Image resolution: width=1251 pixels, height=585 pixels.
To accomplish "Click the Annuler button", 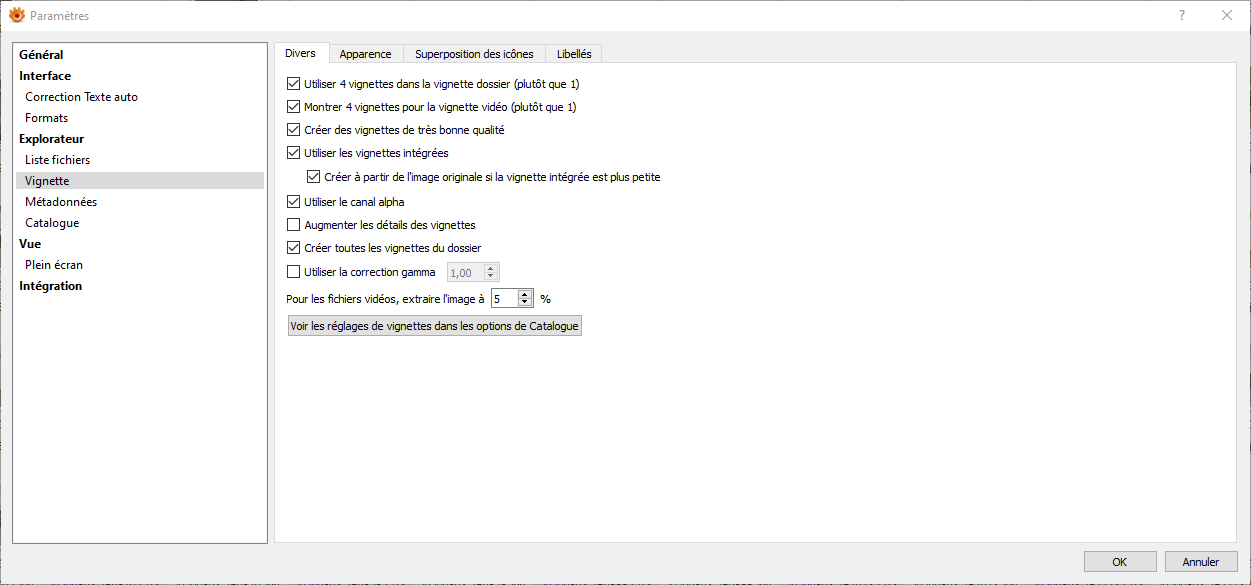I will (x=1201, y=562).
